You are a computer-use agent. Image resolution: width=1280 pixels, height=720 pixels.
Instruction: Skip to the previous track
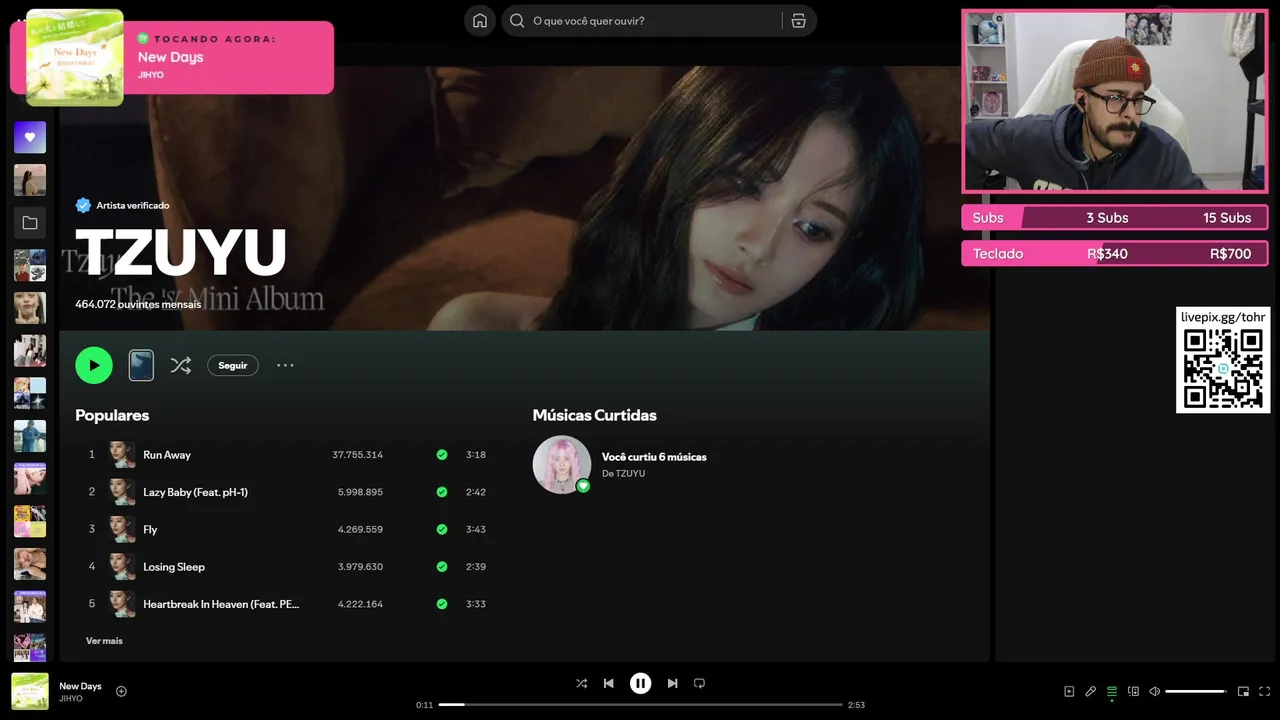point(609,684)
